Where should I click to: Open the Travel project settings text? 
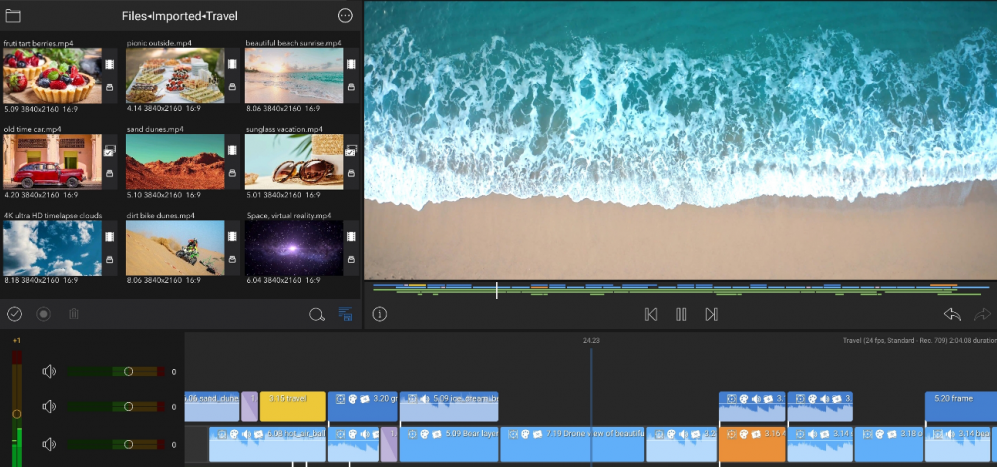point(918,341)
